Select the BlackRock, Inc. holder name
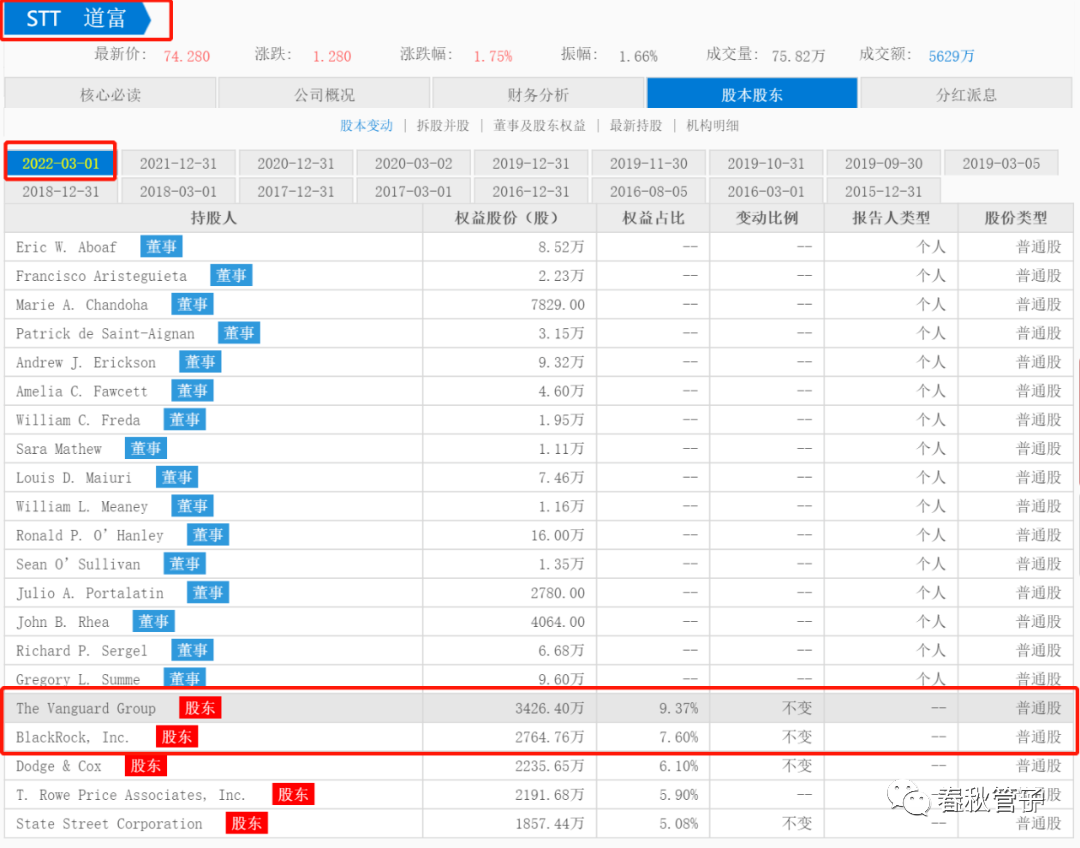The height and width of the screenshot is (848, 1080). click(72, 737)
